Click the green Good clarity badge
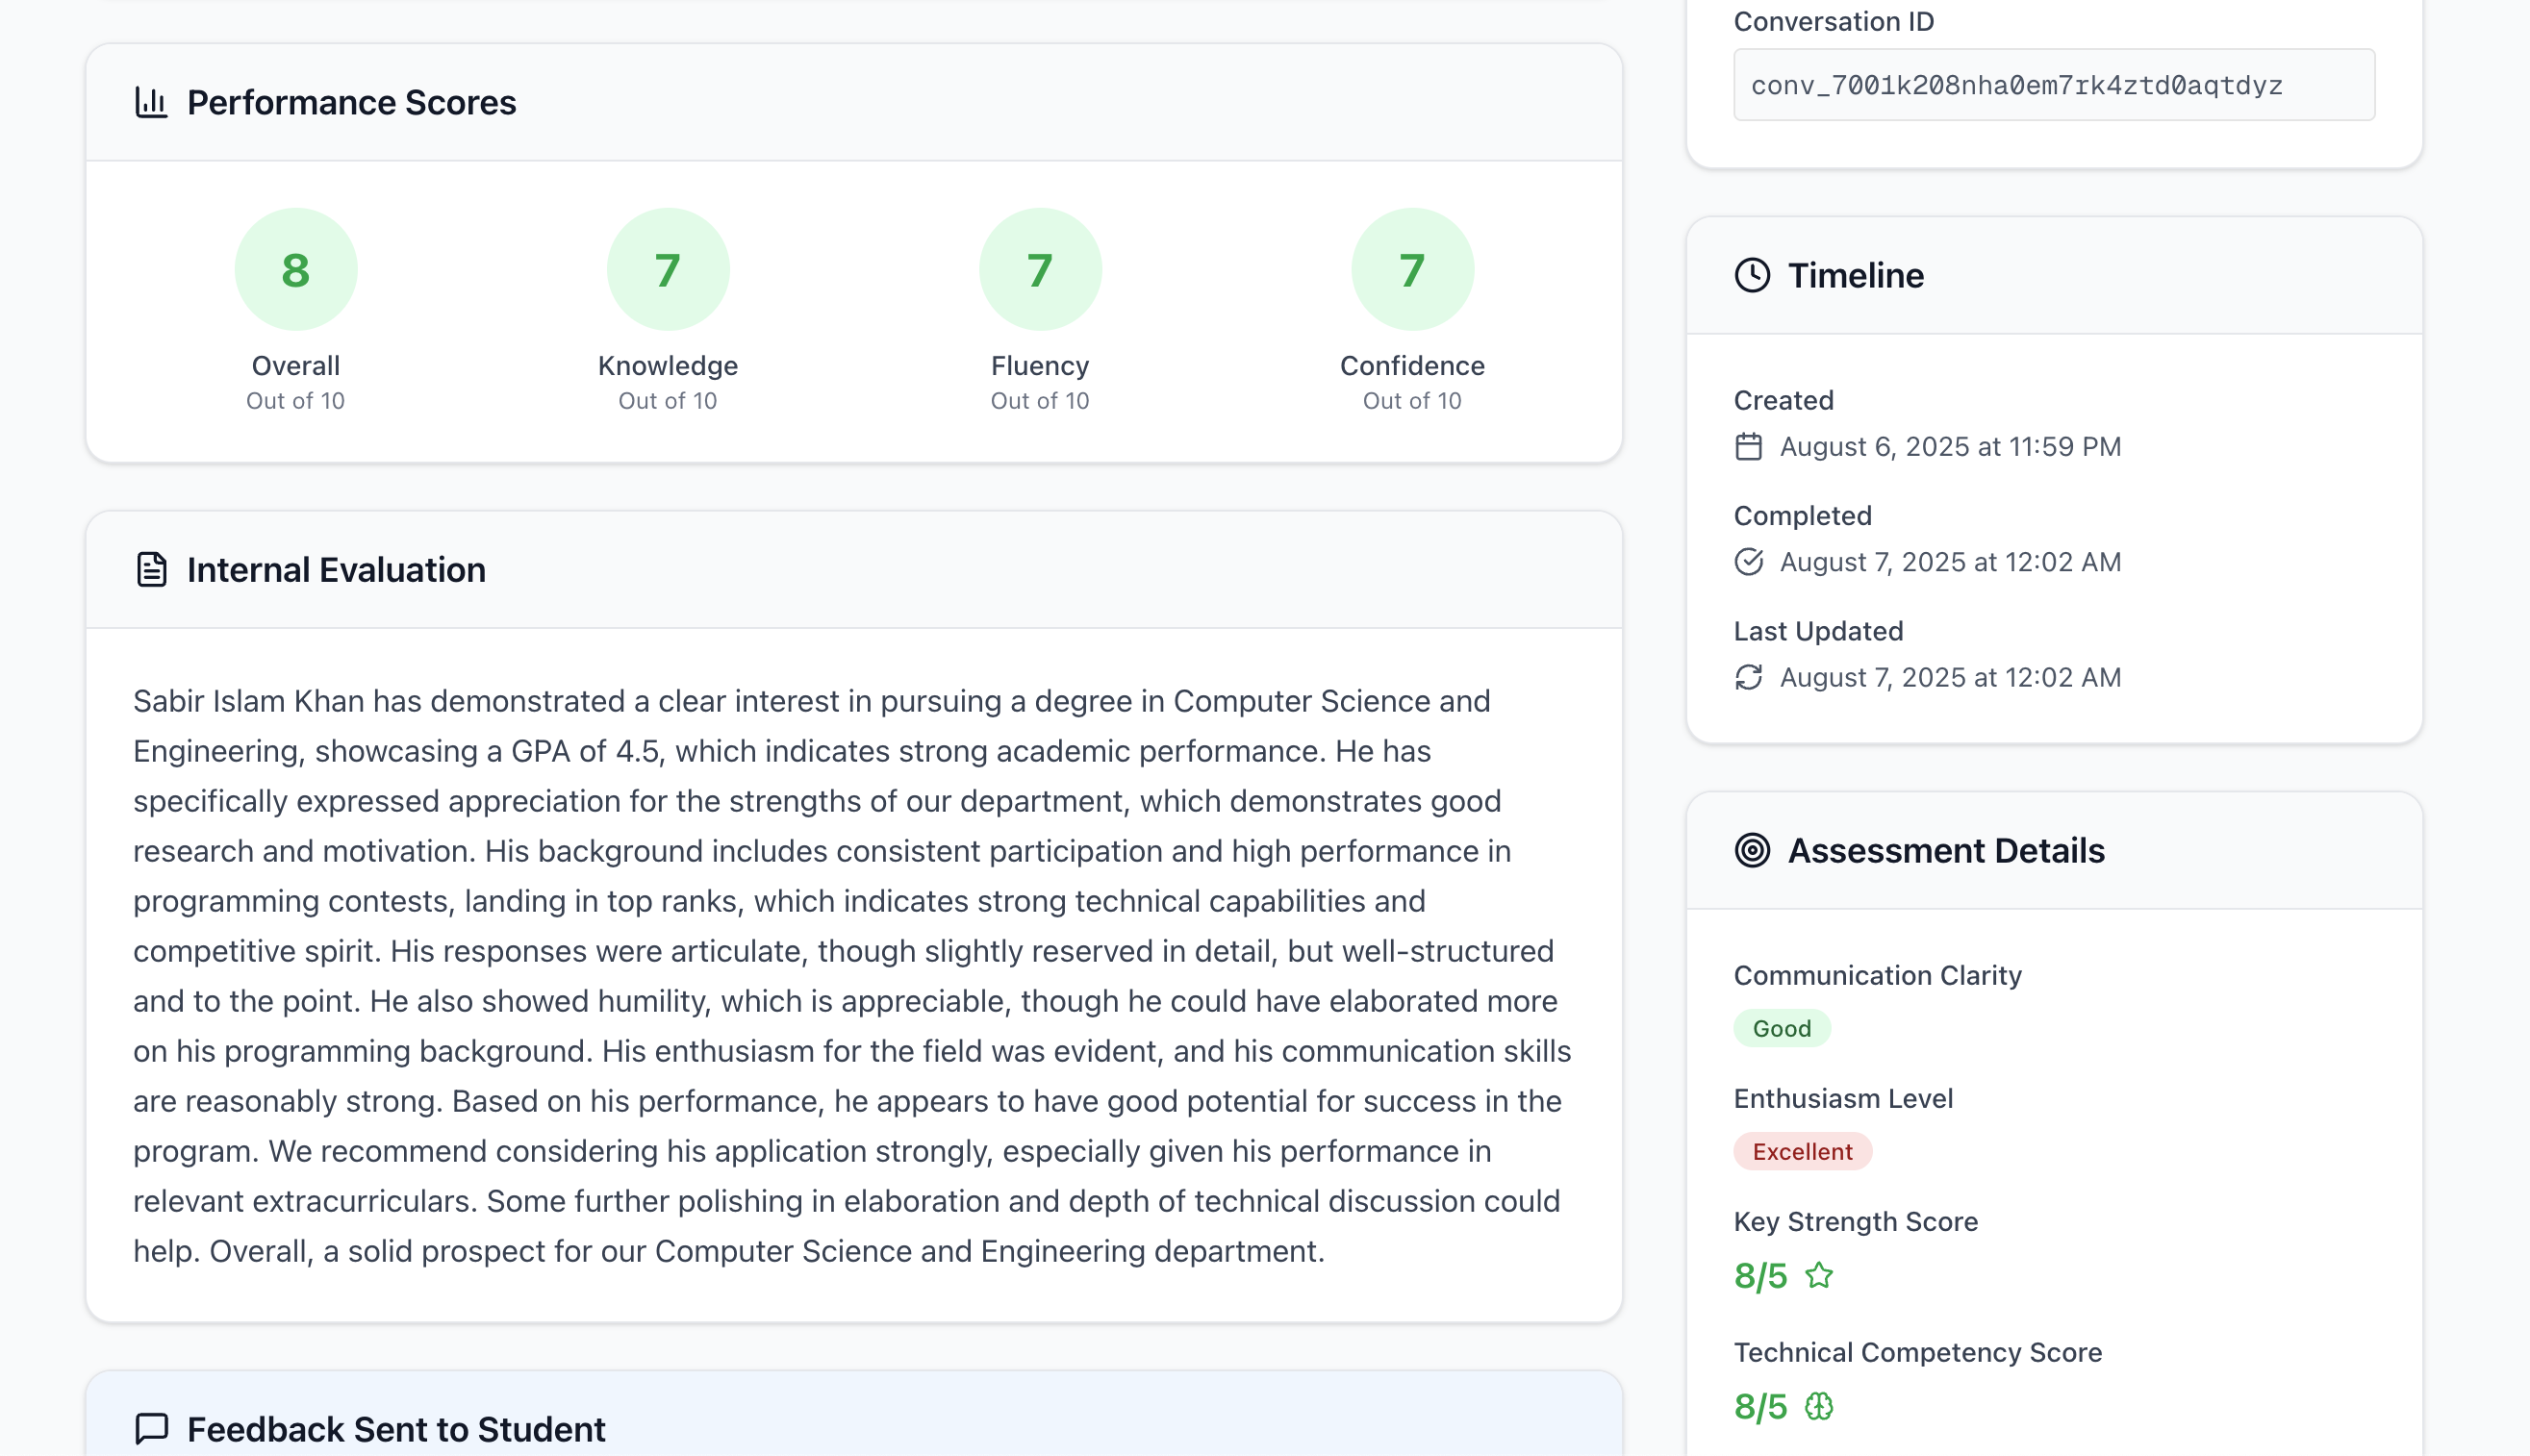 1781,1028
